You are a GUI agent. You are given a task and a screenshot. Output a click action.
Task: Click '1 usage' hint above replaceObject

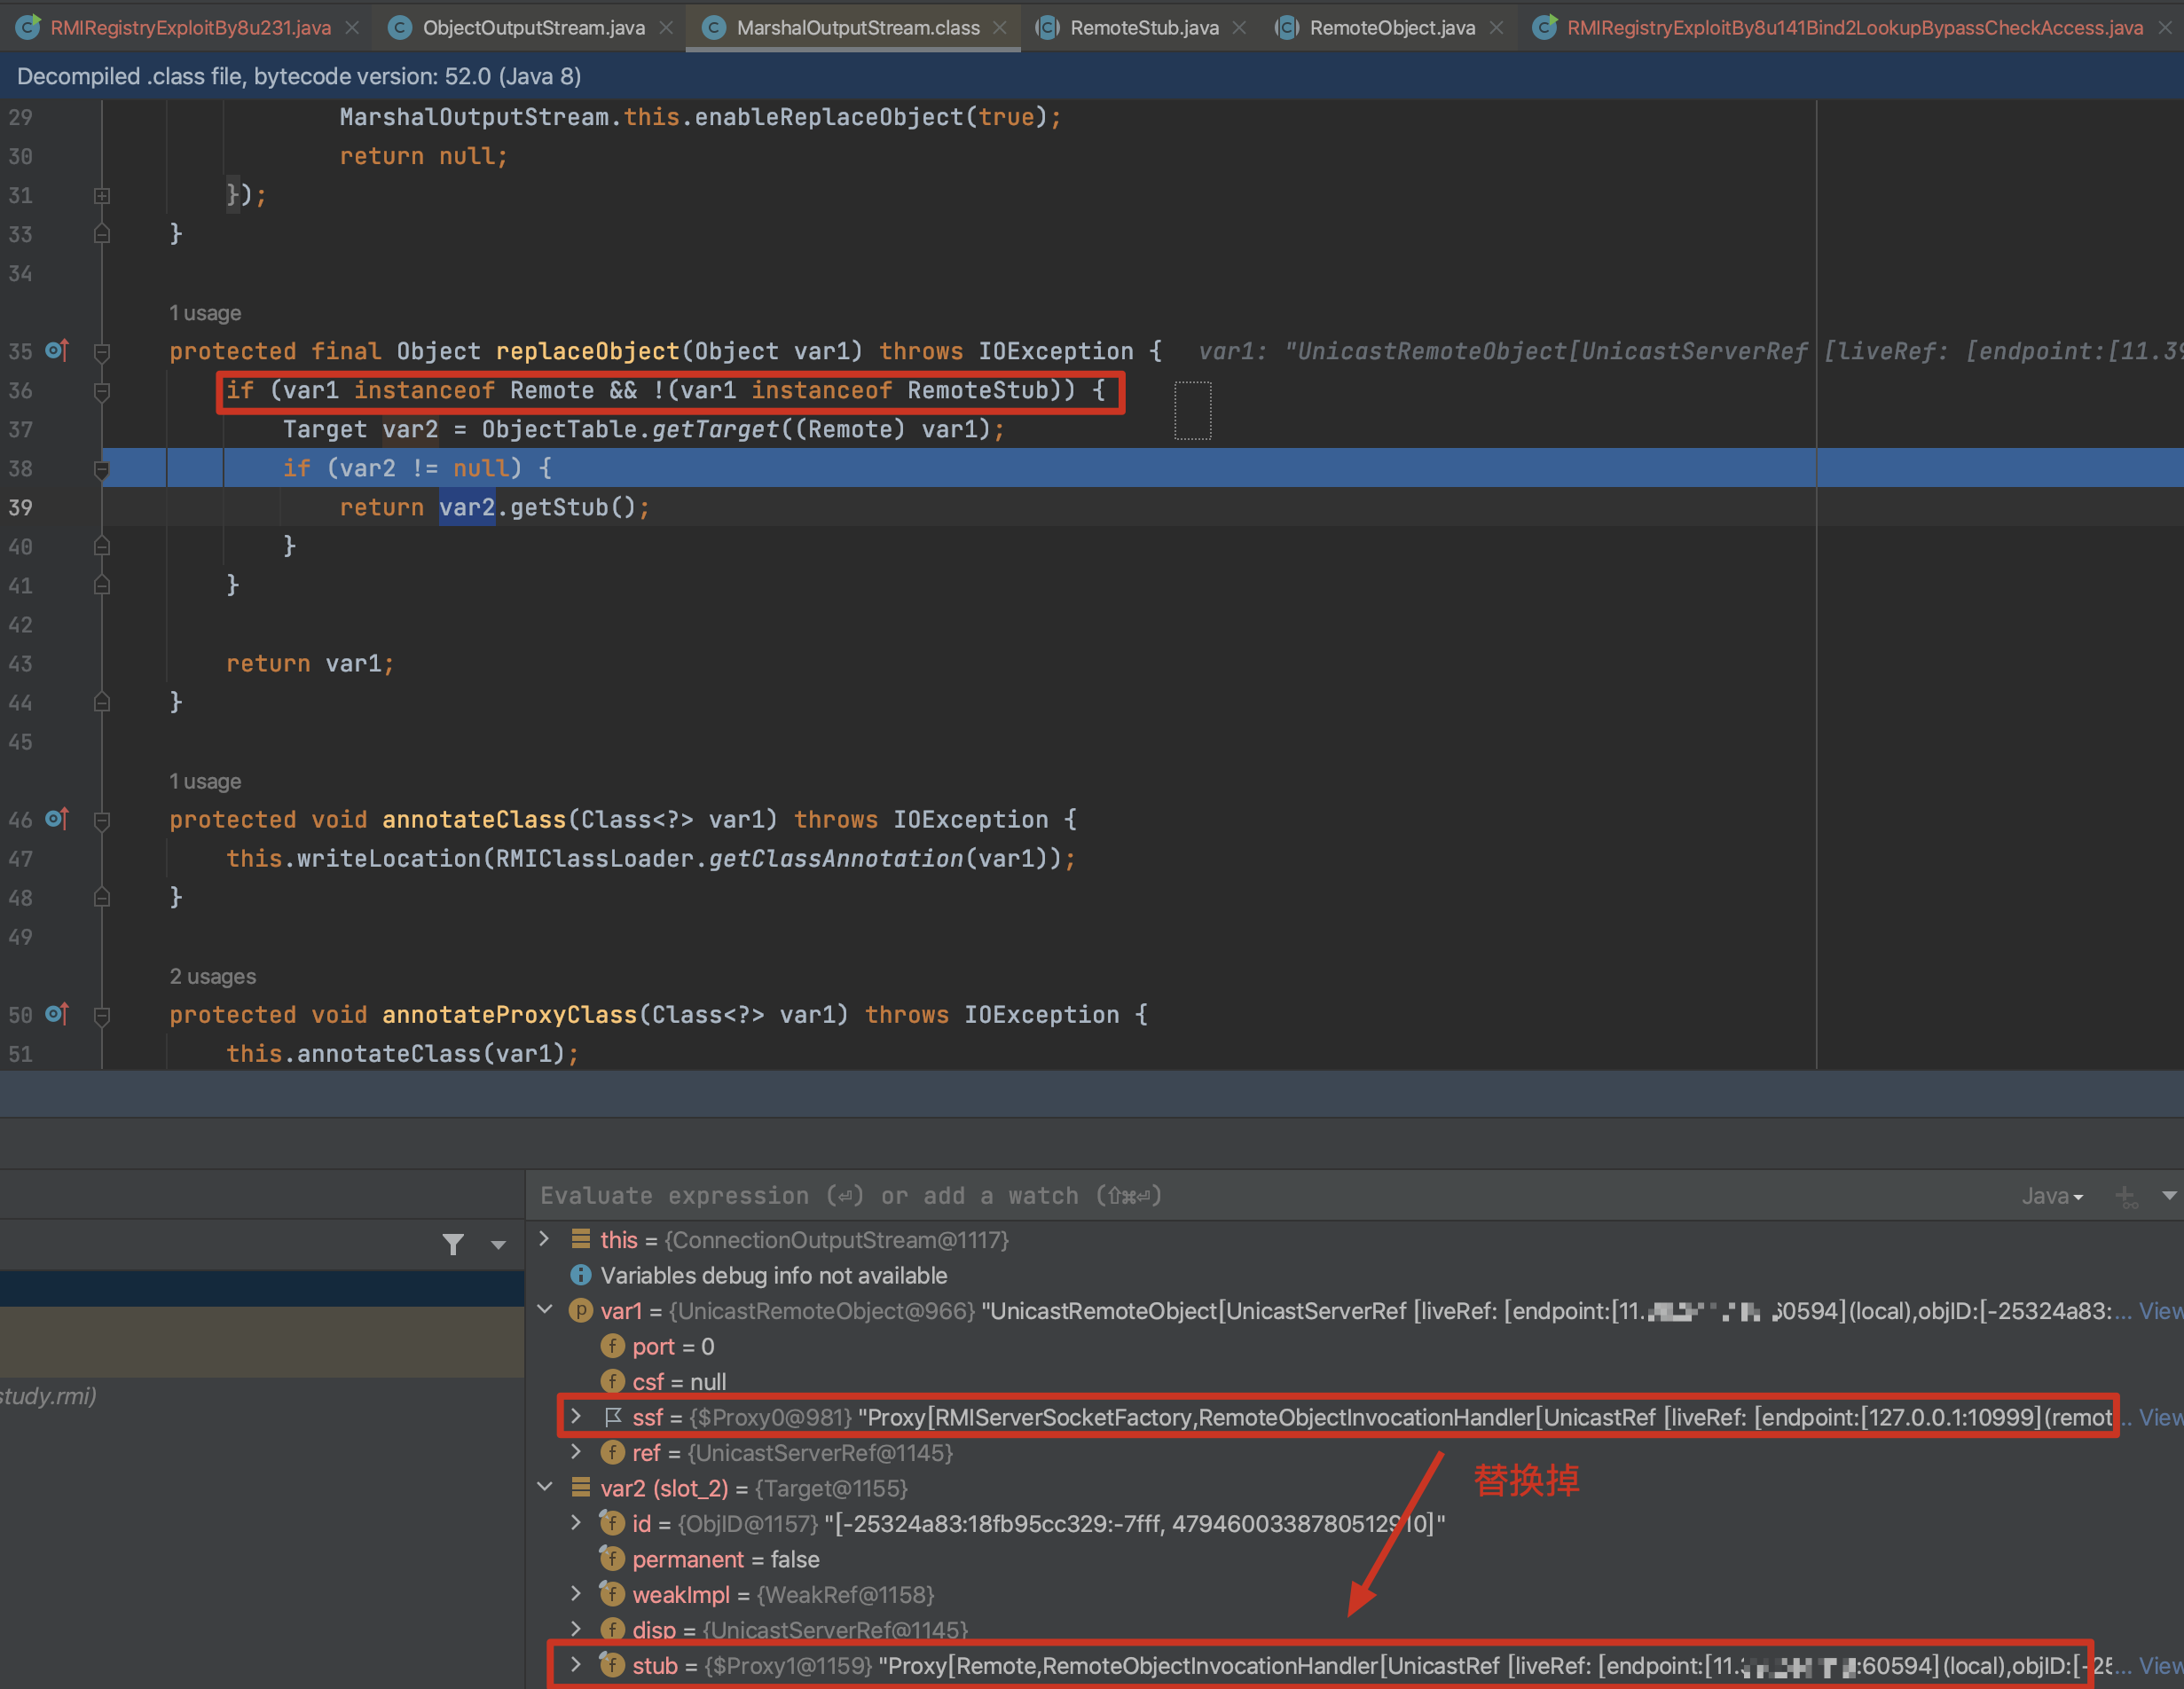tap(205, 313)
